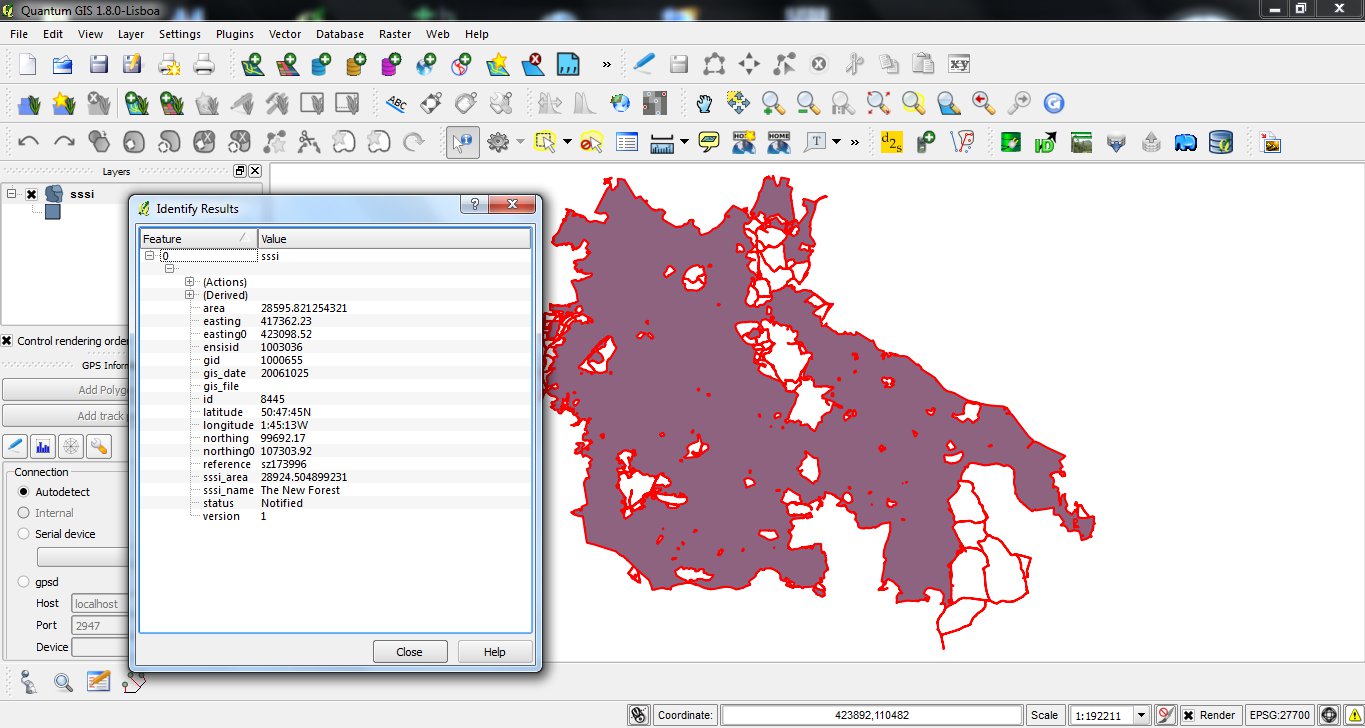Click the Deselect features icon
The height and width of the screenshot is (728, 1365).
coord(591,142)
